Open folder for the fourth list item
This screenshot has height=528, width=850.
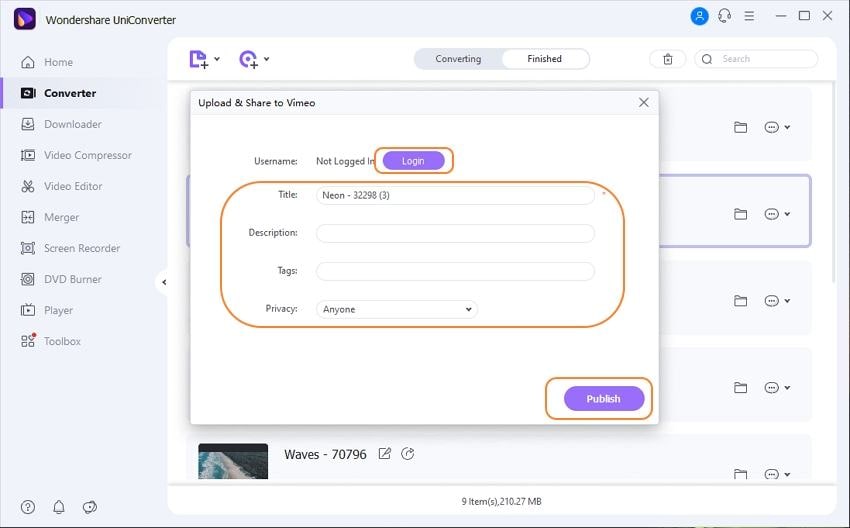(x=740, y=388)
